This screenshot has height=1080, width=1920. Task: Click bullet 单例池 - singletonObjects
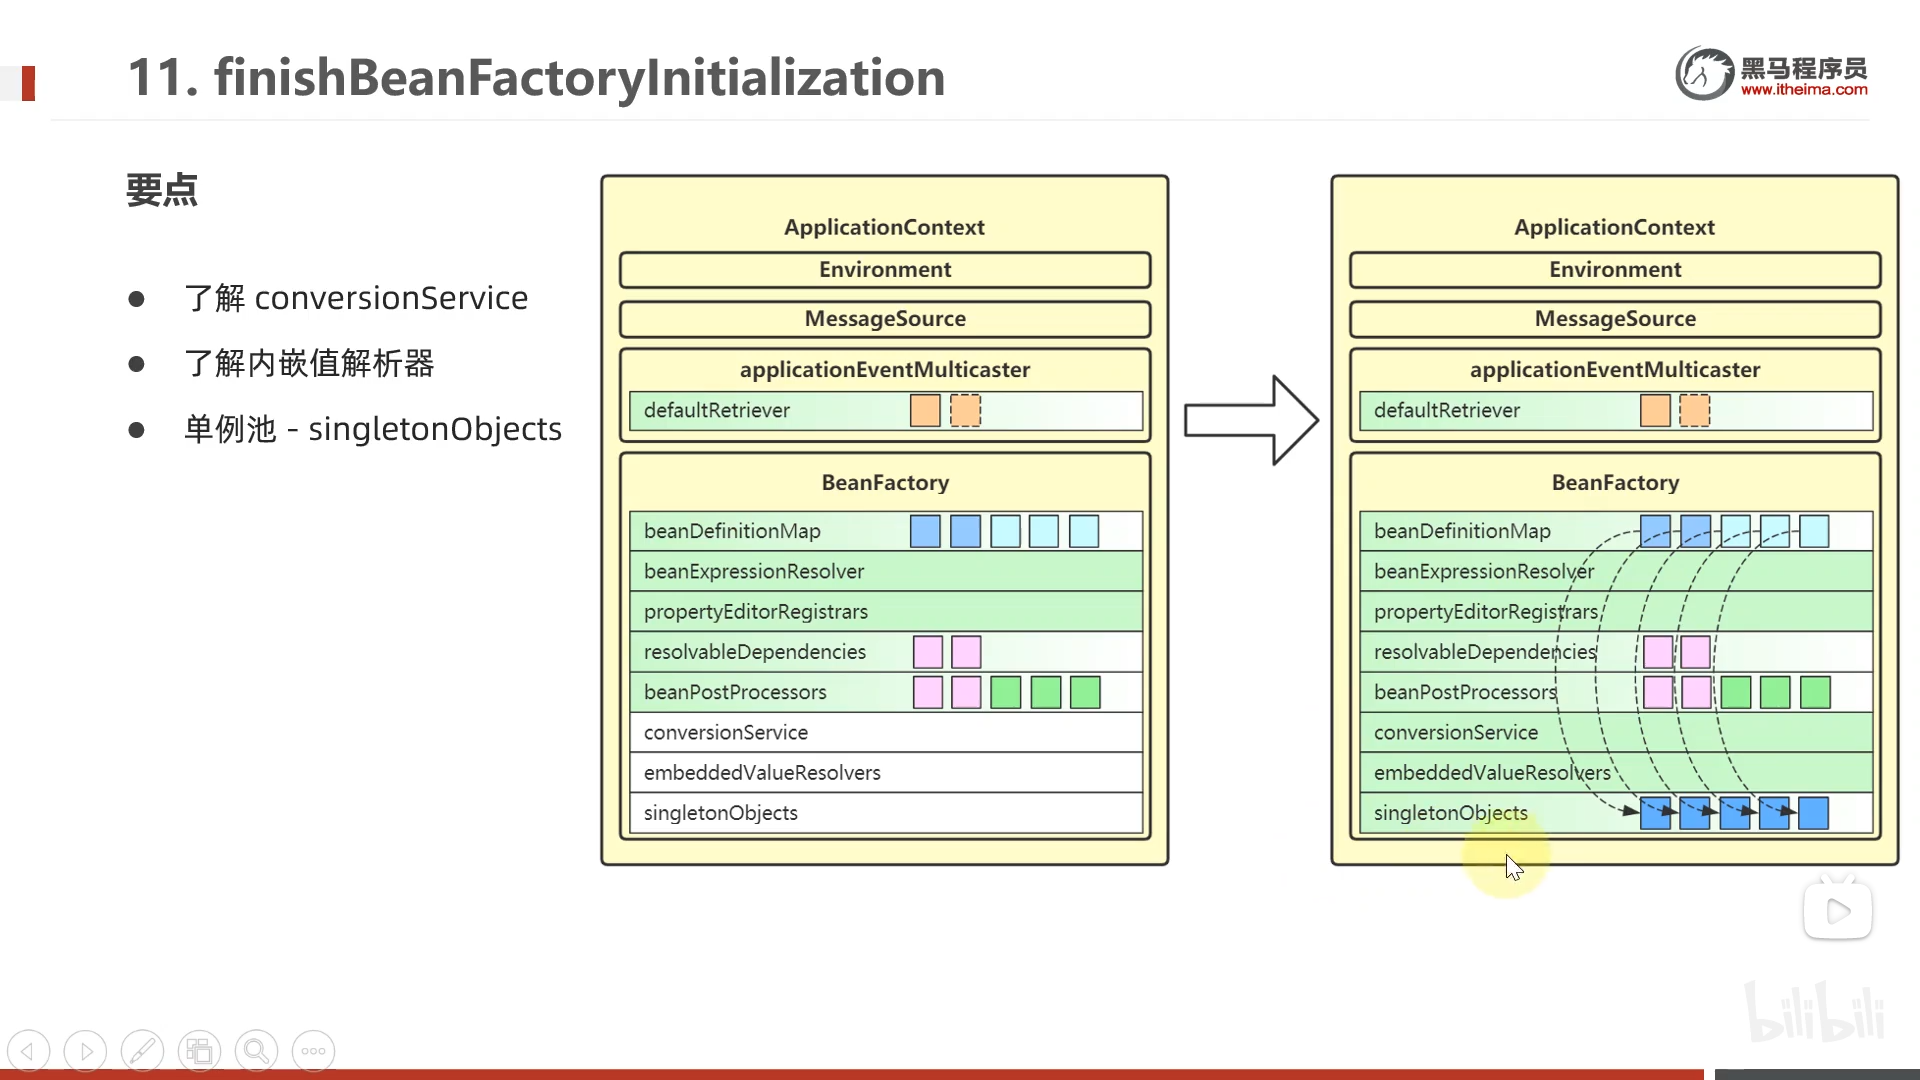373,429
